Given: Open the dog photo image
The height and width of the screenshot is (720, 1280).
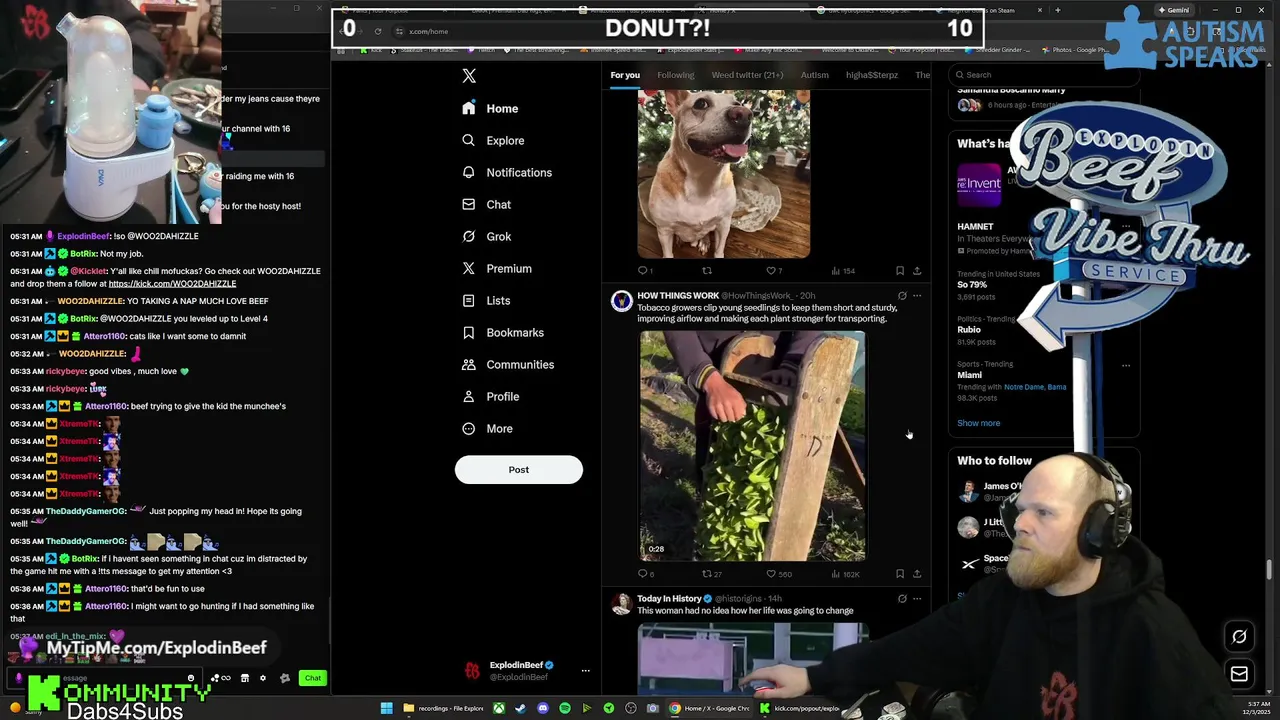Looking at the screenshot, I should click(x=723, y=173).
